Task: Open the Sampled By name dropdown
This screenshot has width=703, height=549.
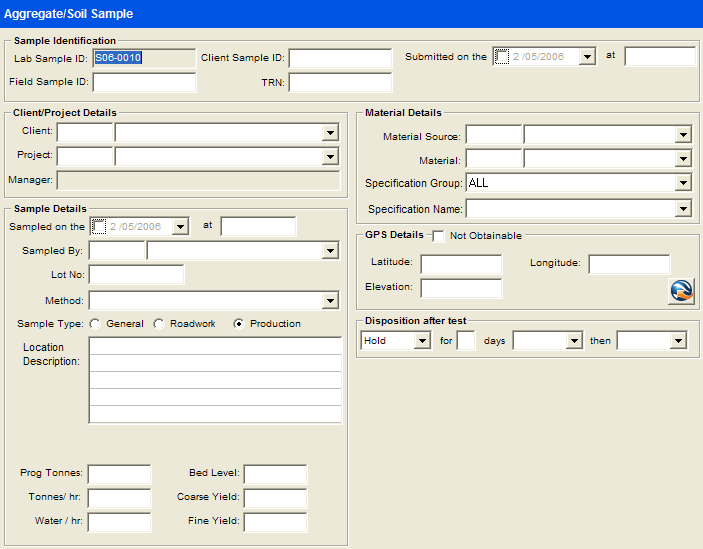Action: [330, 251]
